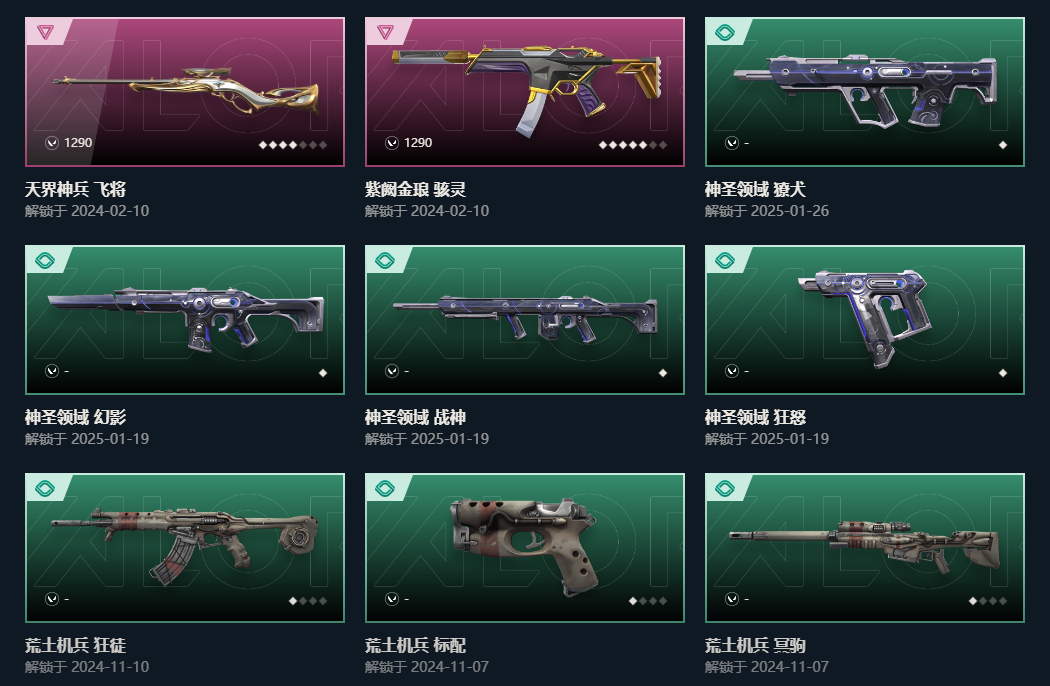Screen dimensions: 1050x686
Task: Open the 荒土机兵 冥驹 skin name
Action: tap(755, 646)
